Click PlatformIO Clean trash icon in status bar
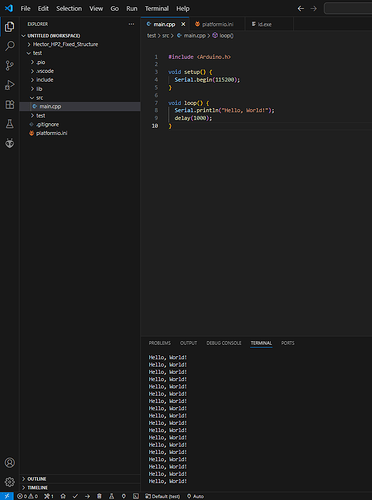Image resolution: width=372 pixels, height=500 pixels. 99,496
